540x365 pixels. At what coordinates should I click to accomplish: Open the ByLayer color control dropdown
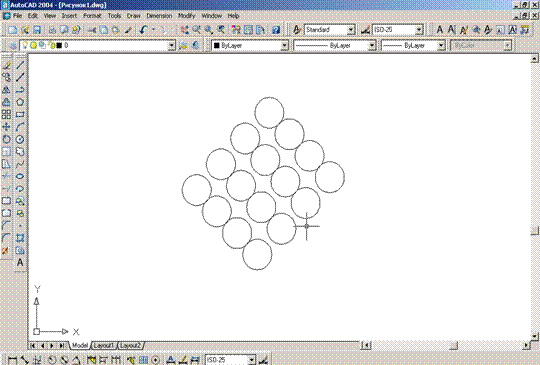[x=284, y=45]
